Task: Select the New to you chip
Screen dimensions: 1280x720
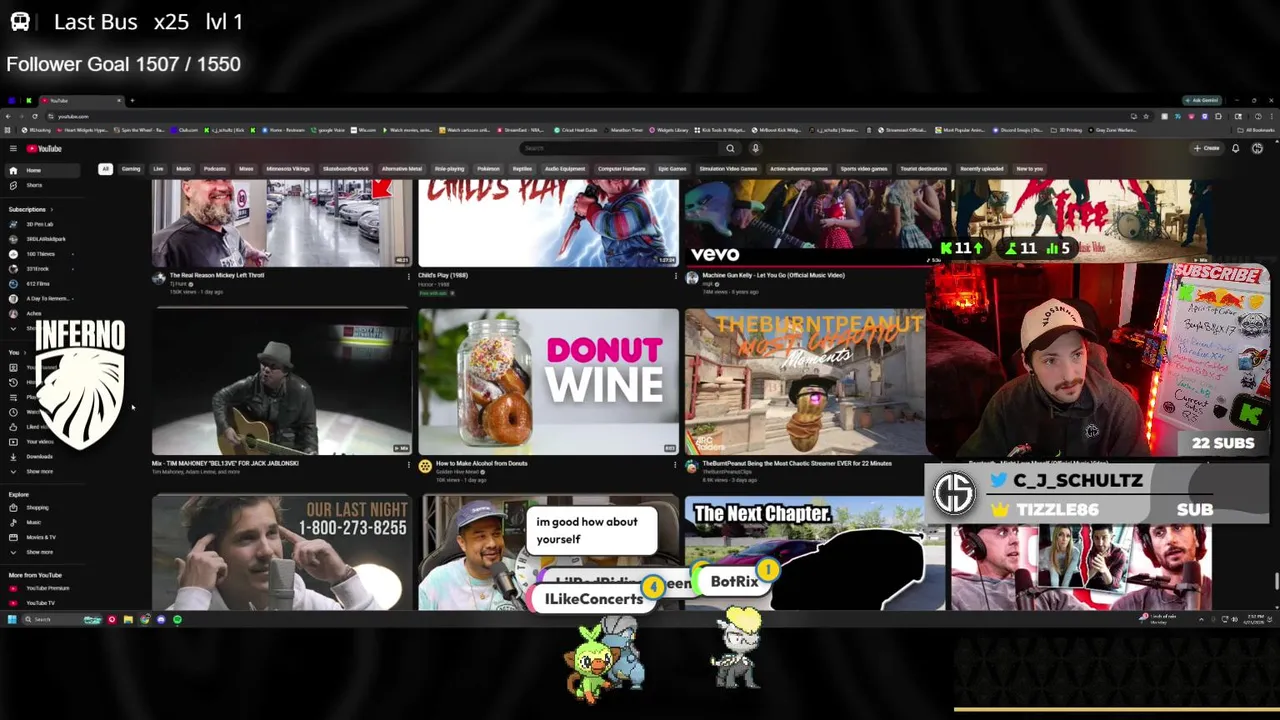Action: 1029,169
